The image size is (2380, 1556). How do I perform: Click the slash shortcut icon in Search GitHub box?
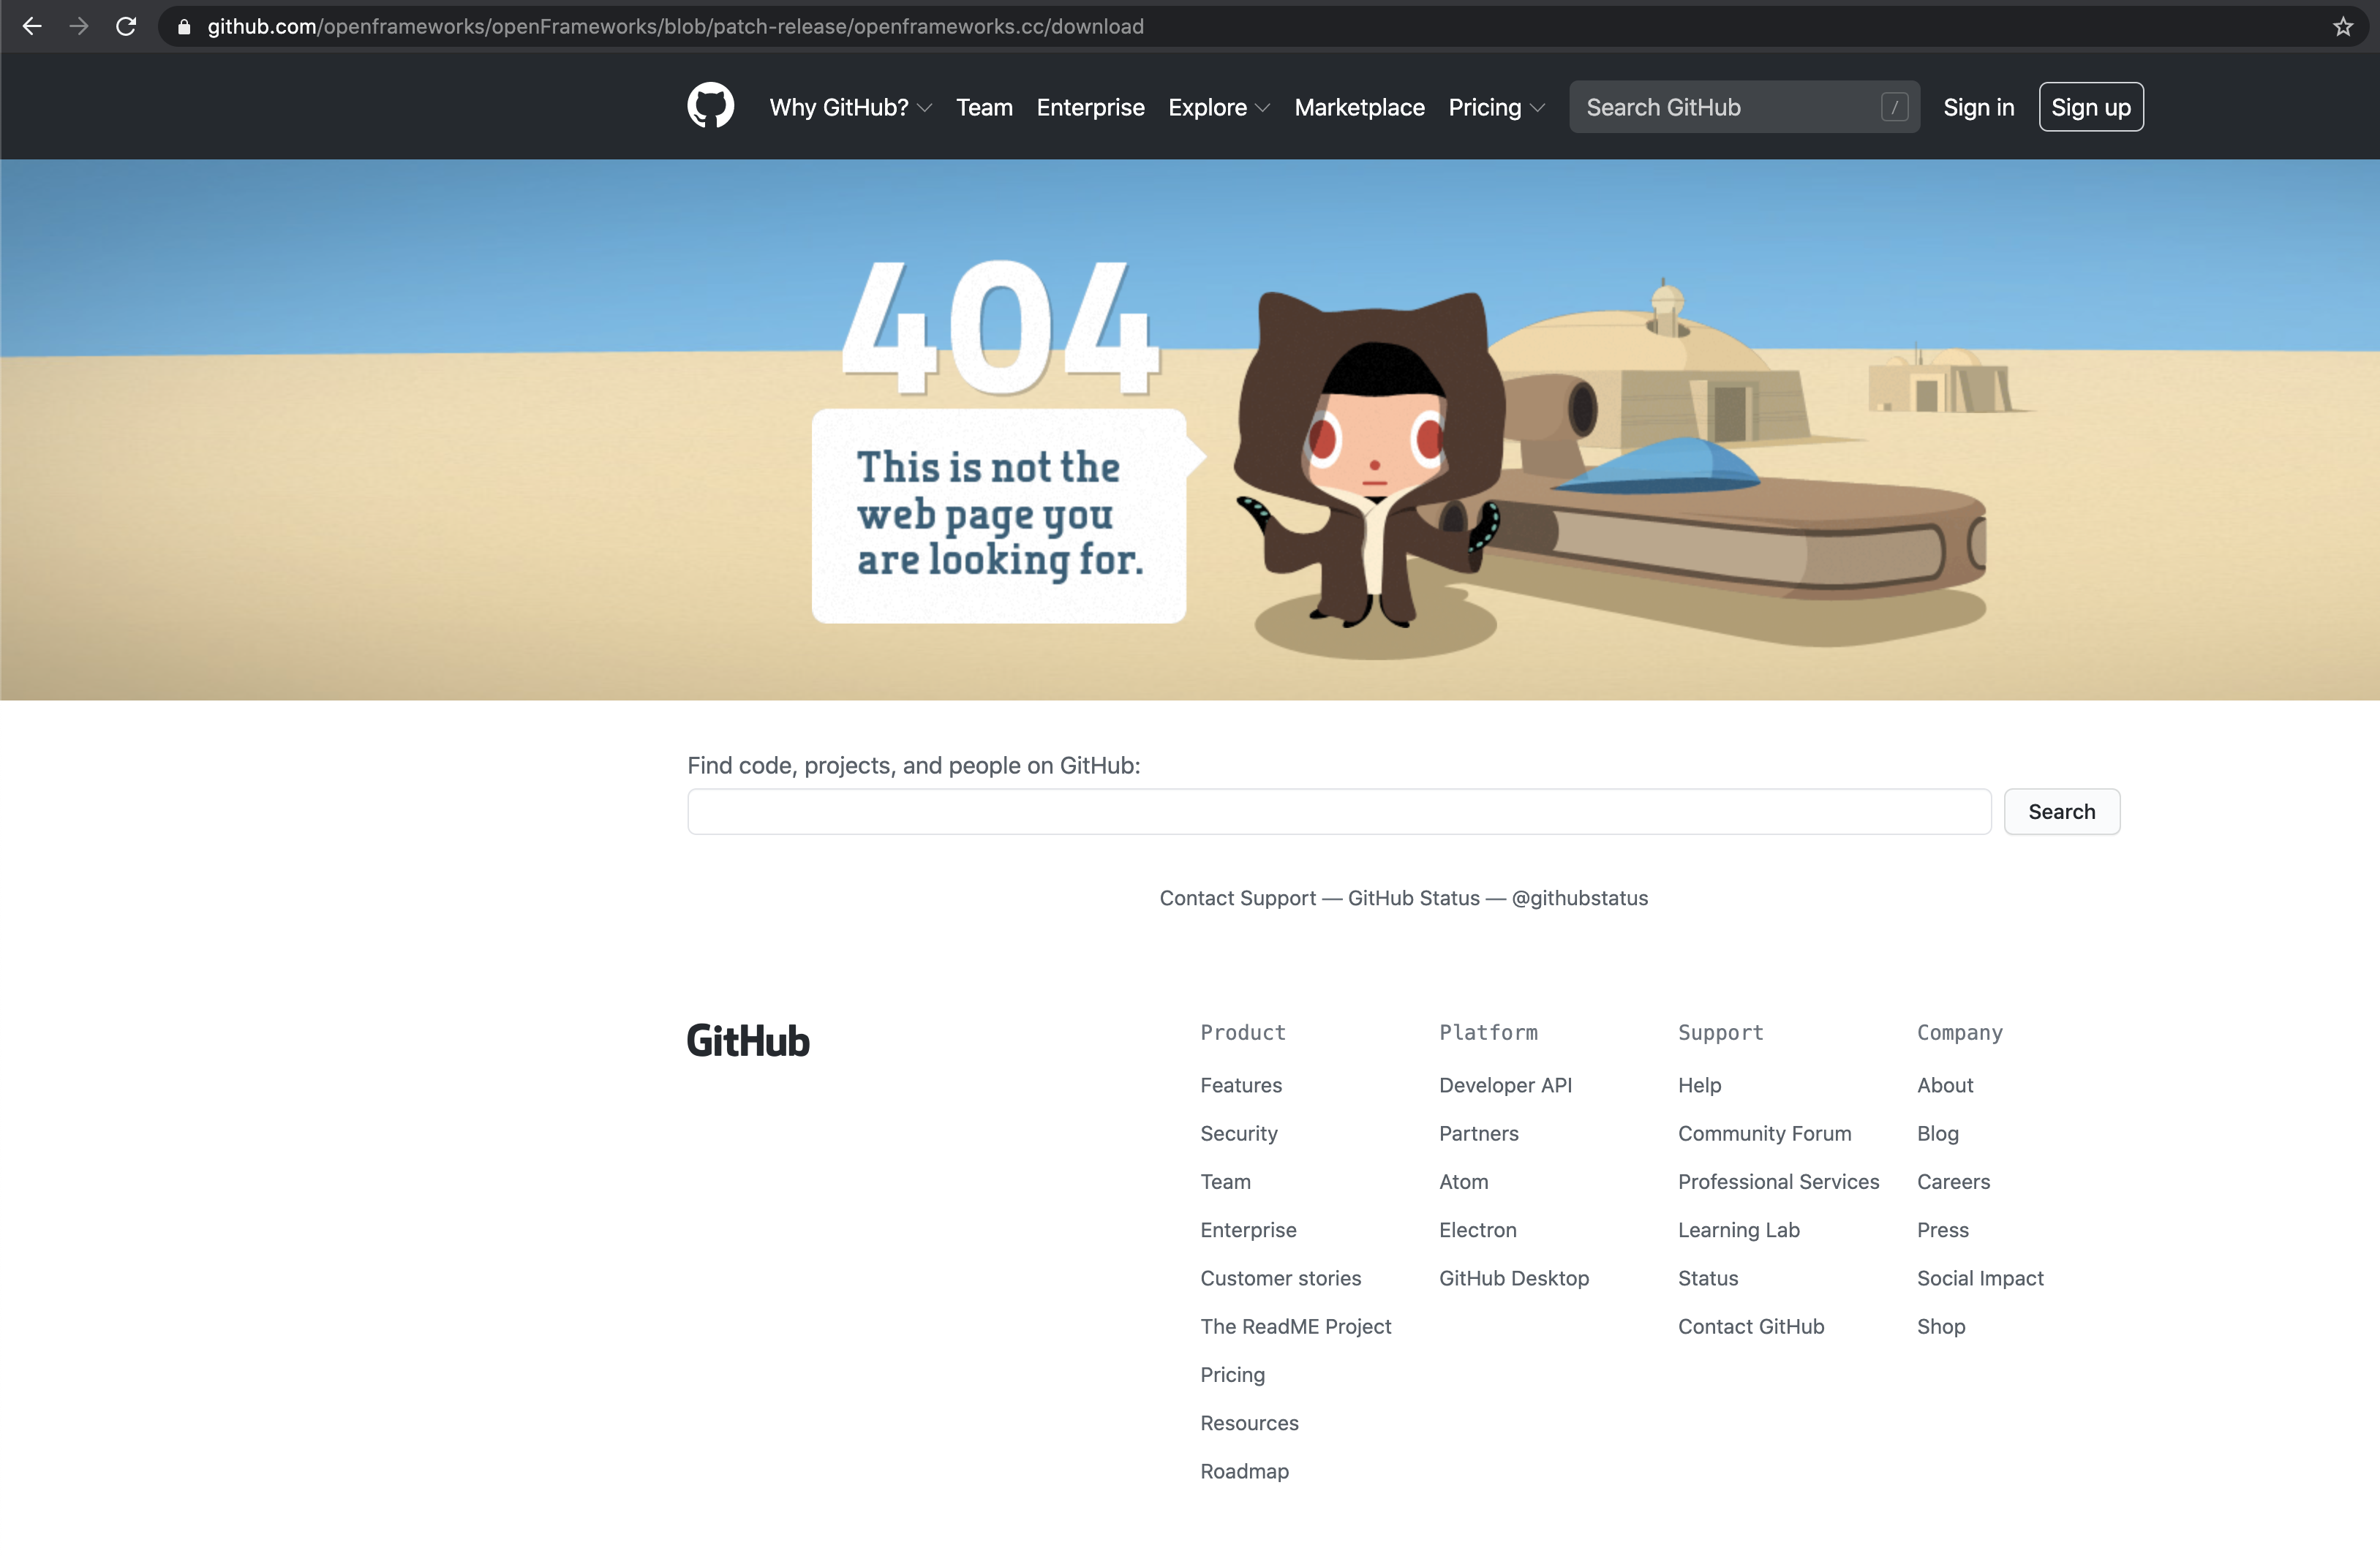pyautogui.click(x=1895, y=106)
